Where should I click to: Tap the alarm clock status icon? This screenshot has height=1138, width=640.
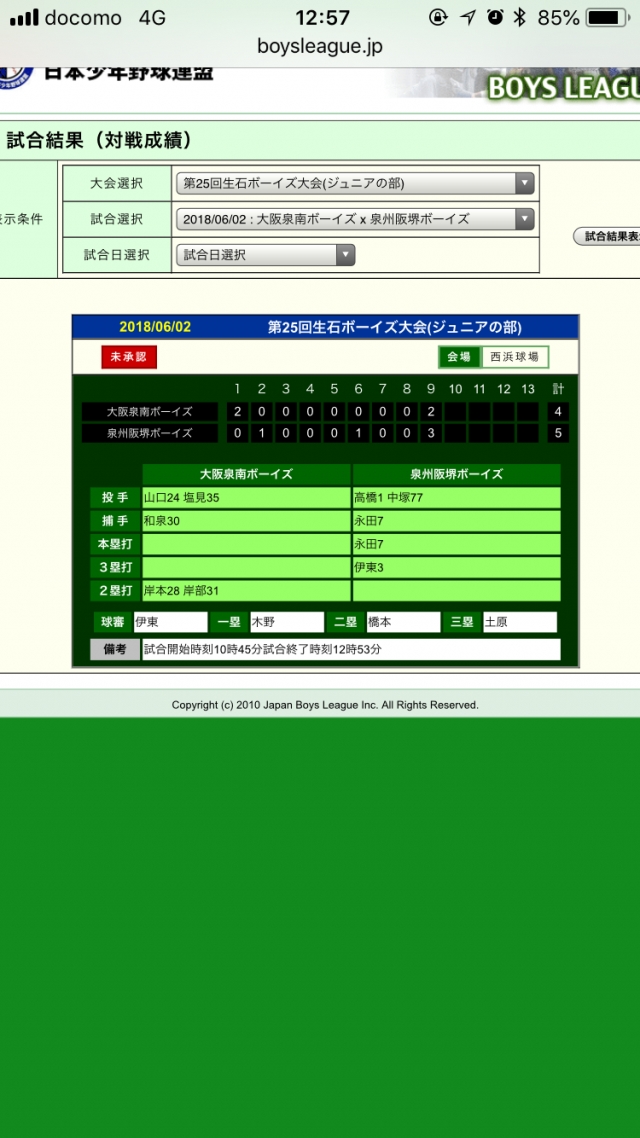[495, 18]
